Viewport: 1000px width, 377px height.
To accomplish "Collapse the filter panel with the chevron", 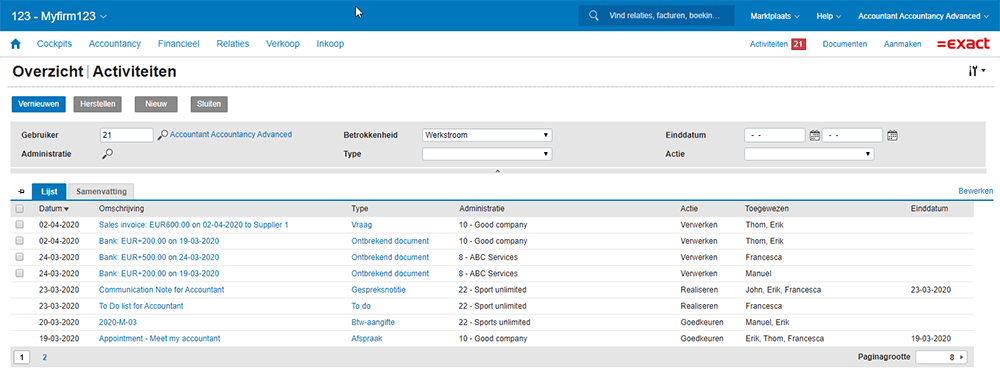I will (497, 171).
